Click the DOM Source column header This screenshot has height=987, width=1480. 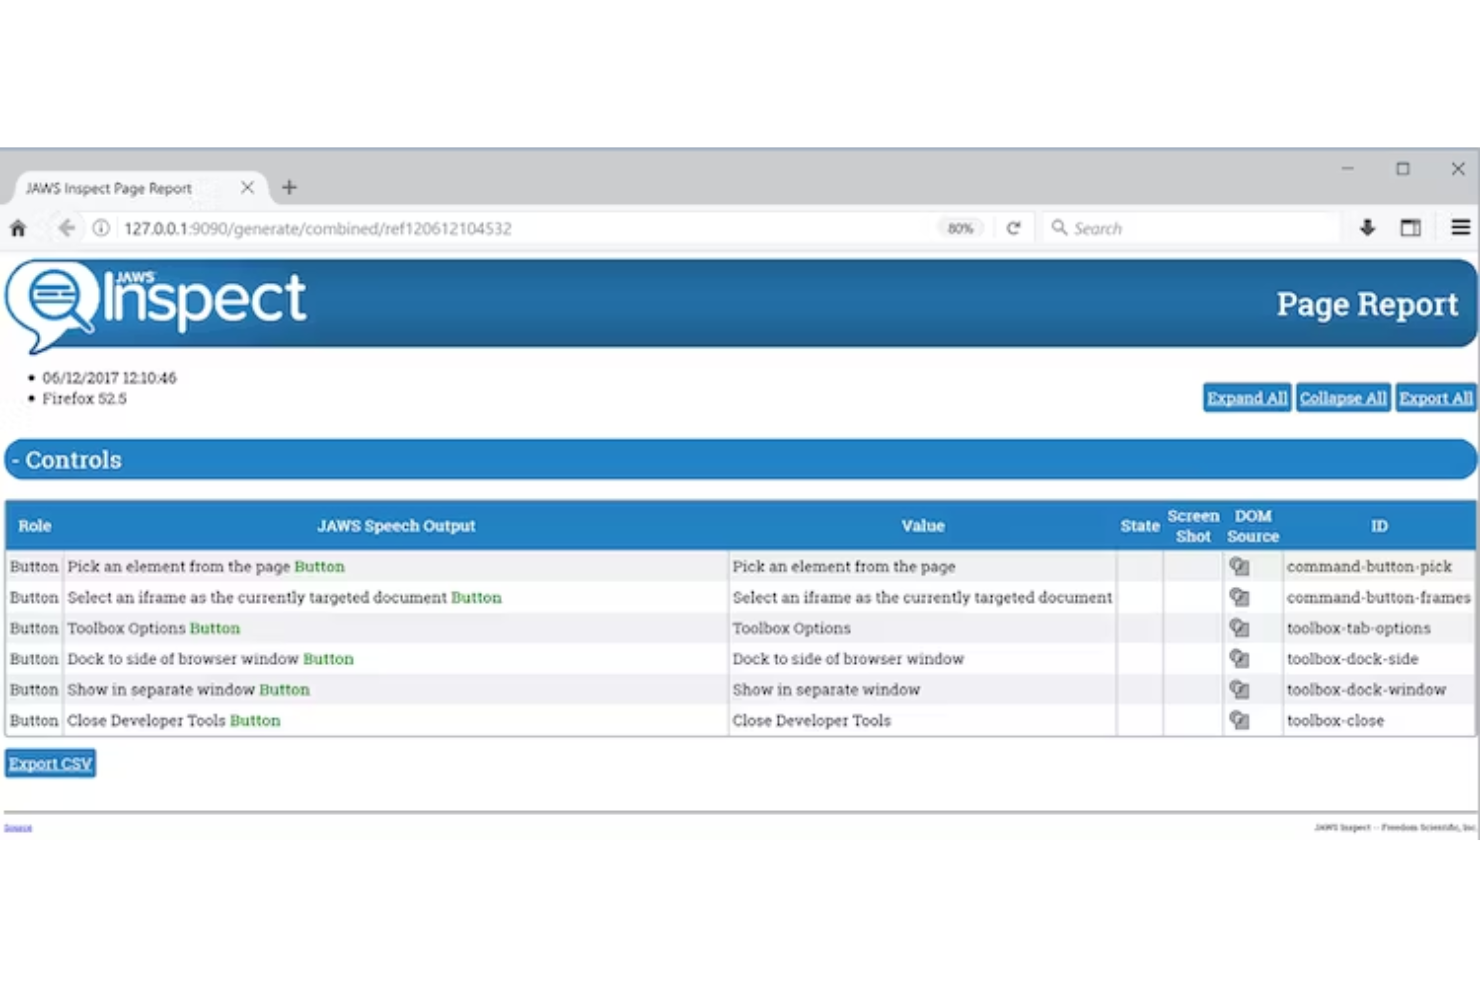[x=1253, y=526]
